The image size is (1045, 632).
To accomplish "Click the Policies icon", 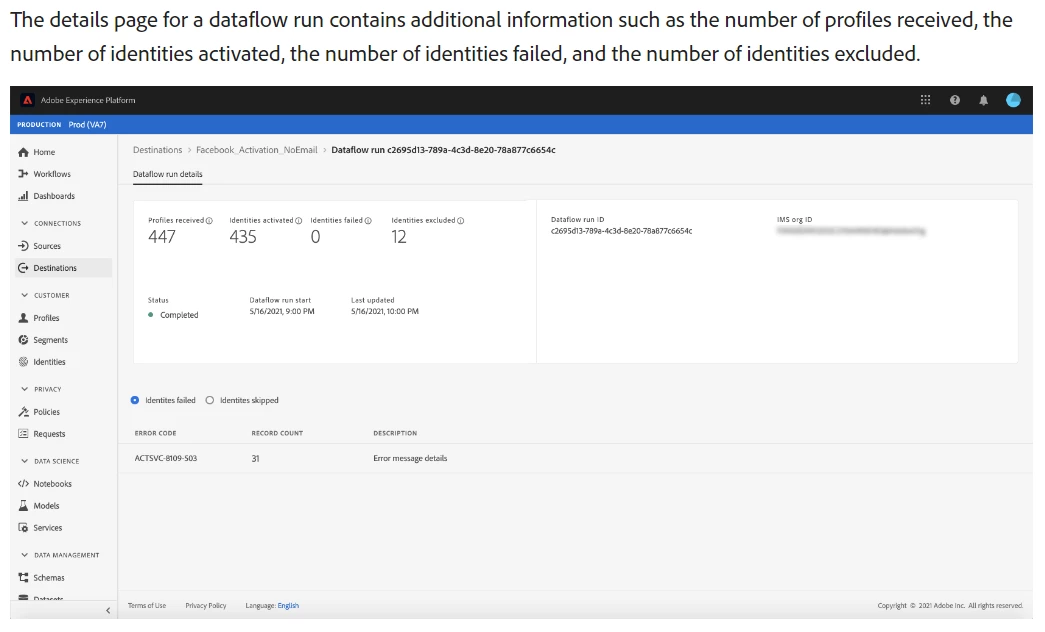I will [23, 412].
